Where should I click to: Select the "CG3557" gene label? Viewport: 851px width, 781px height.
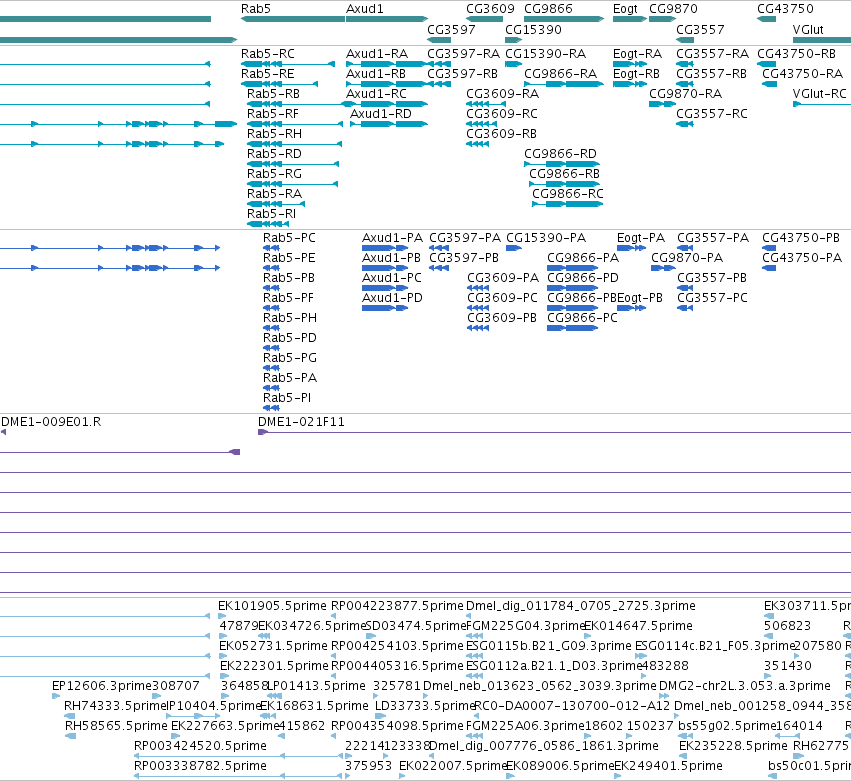pos(700,30)
